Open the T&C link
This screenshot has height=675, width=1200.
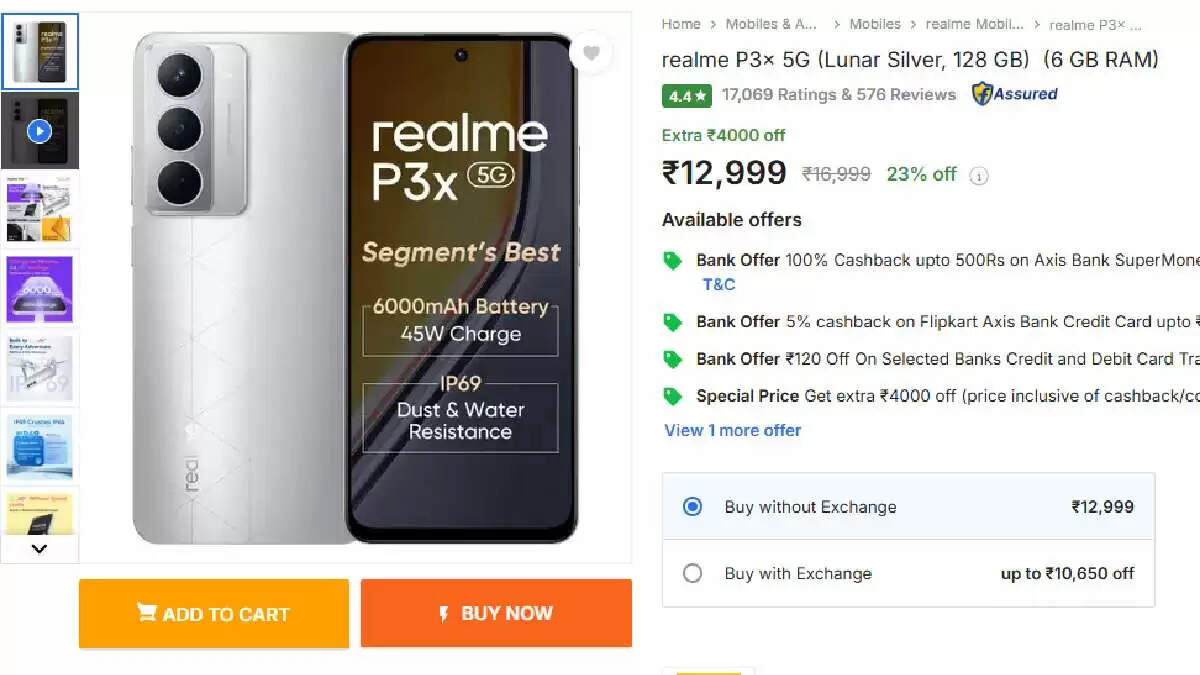(719, 284)
